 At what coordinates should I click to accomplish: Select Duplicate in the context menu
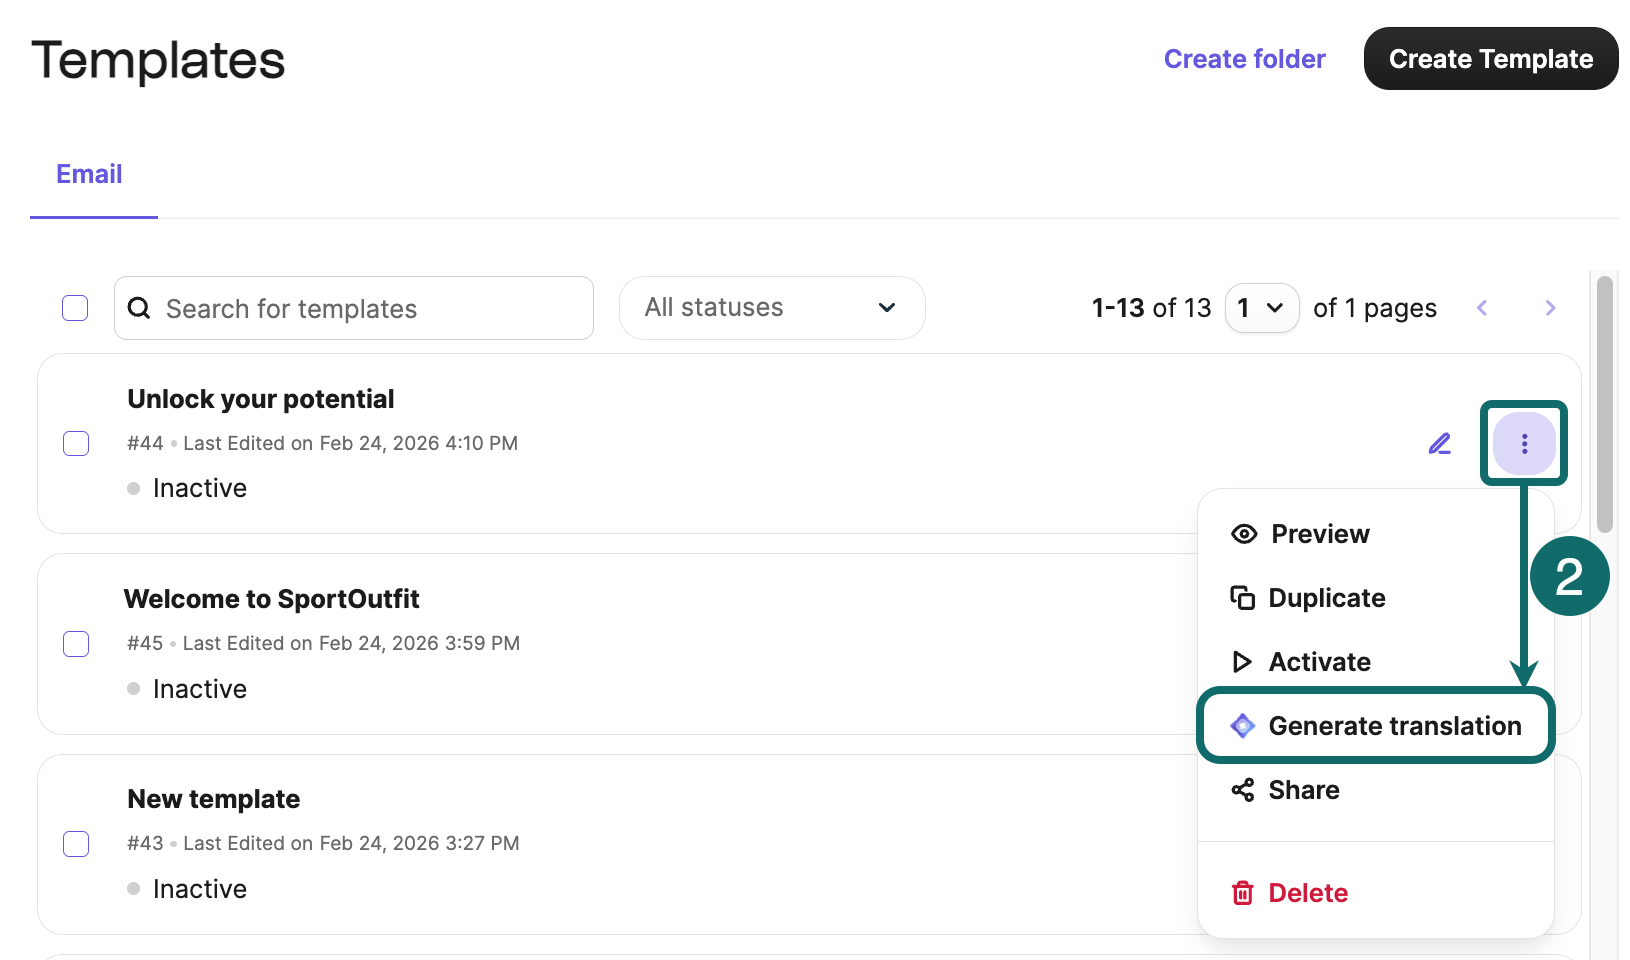[x=1326, y=598]
